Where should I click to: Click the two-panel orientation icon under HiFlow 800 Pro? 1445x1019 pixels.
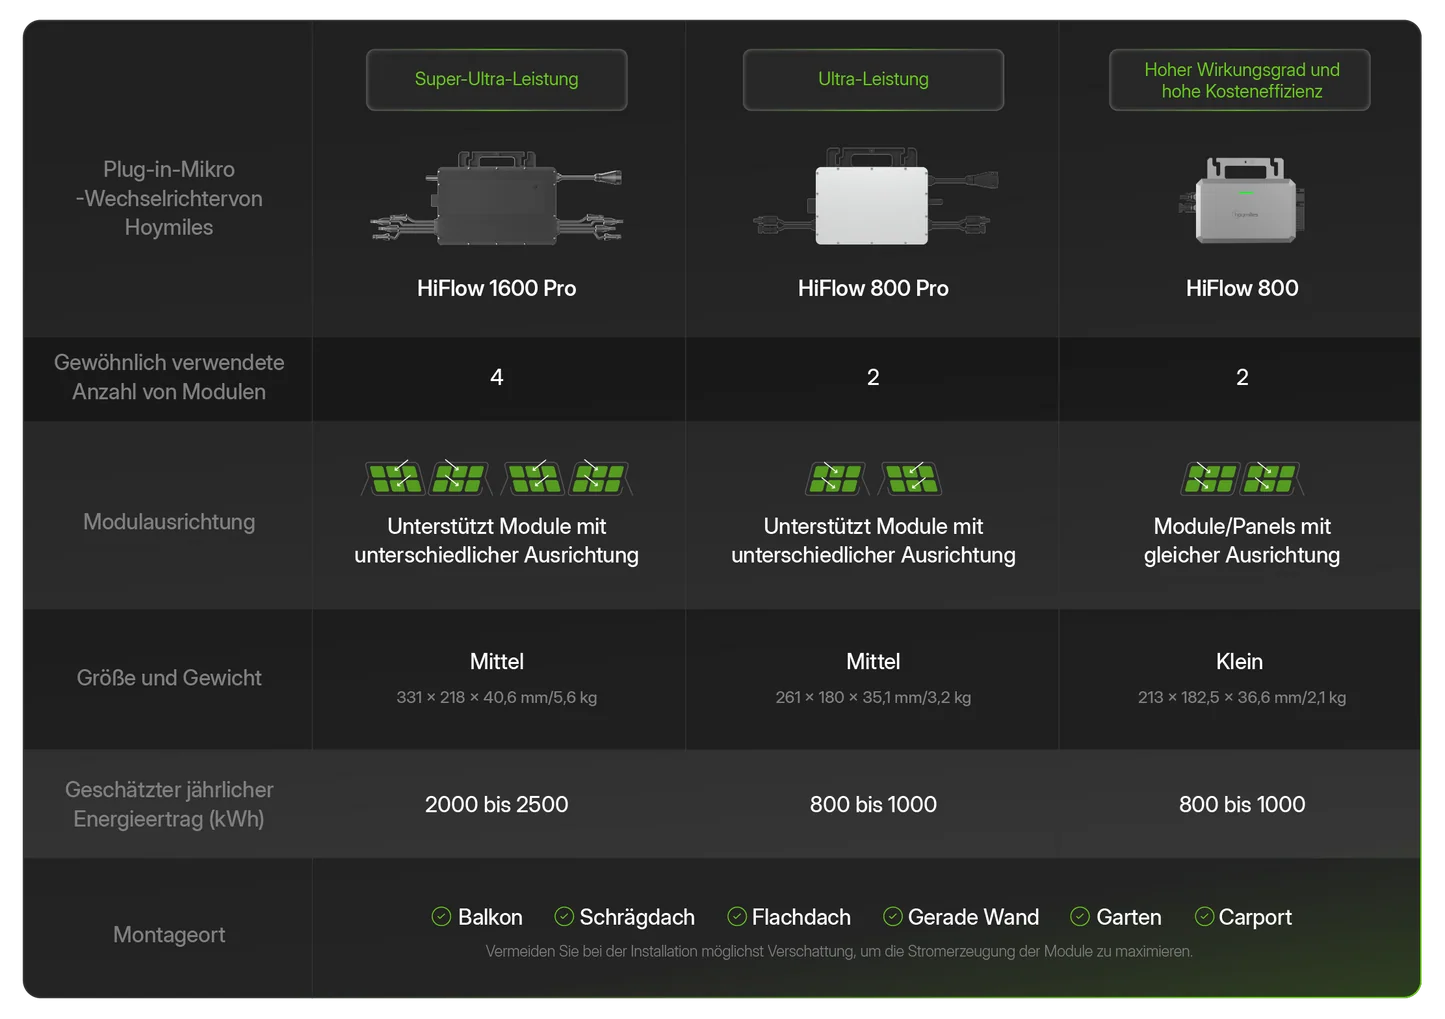[x=873, y=478]
